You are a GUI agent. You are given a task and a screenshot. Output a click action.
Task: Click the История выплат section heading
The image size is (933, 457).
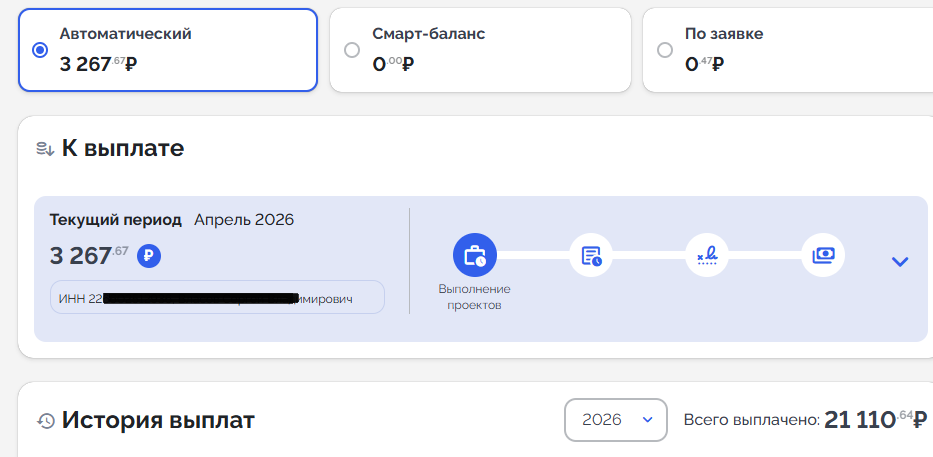click(158, 421)
